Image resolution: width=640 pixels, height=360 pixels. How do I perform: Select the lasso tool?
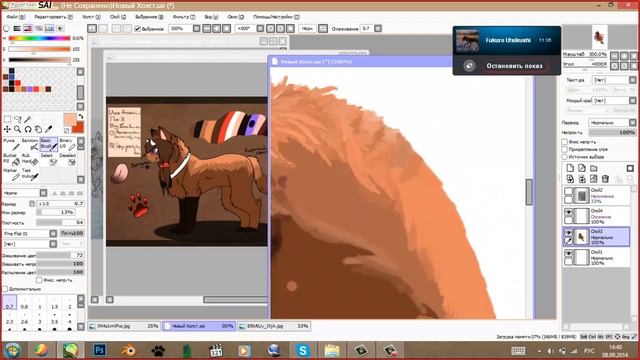pos(18,119)
